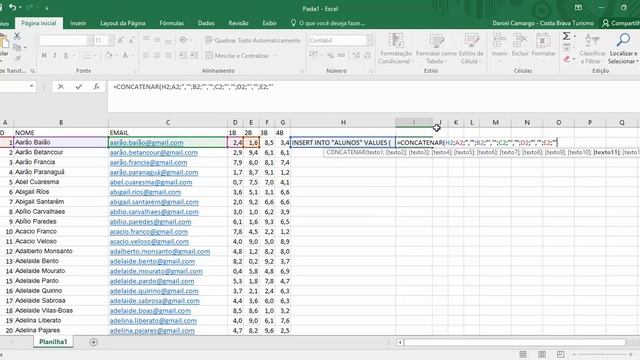Screen dimensions: 640x360
Task: Confirm formula with checkmark button
Action: (78, 87)
